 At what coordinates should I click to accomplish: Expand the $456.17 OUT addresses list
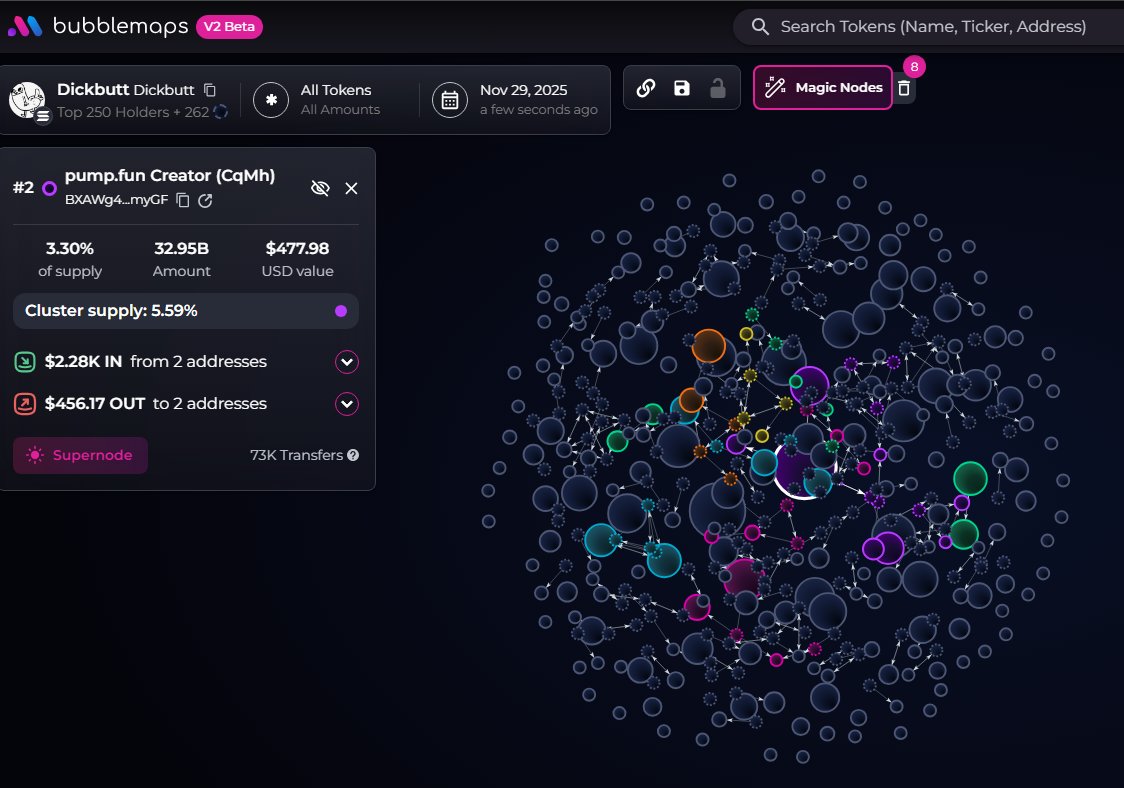click(x=347, y=404)
